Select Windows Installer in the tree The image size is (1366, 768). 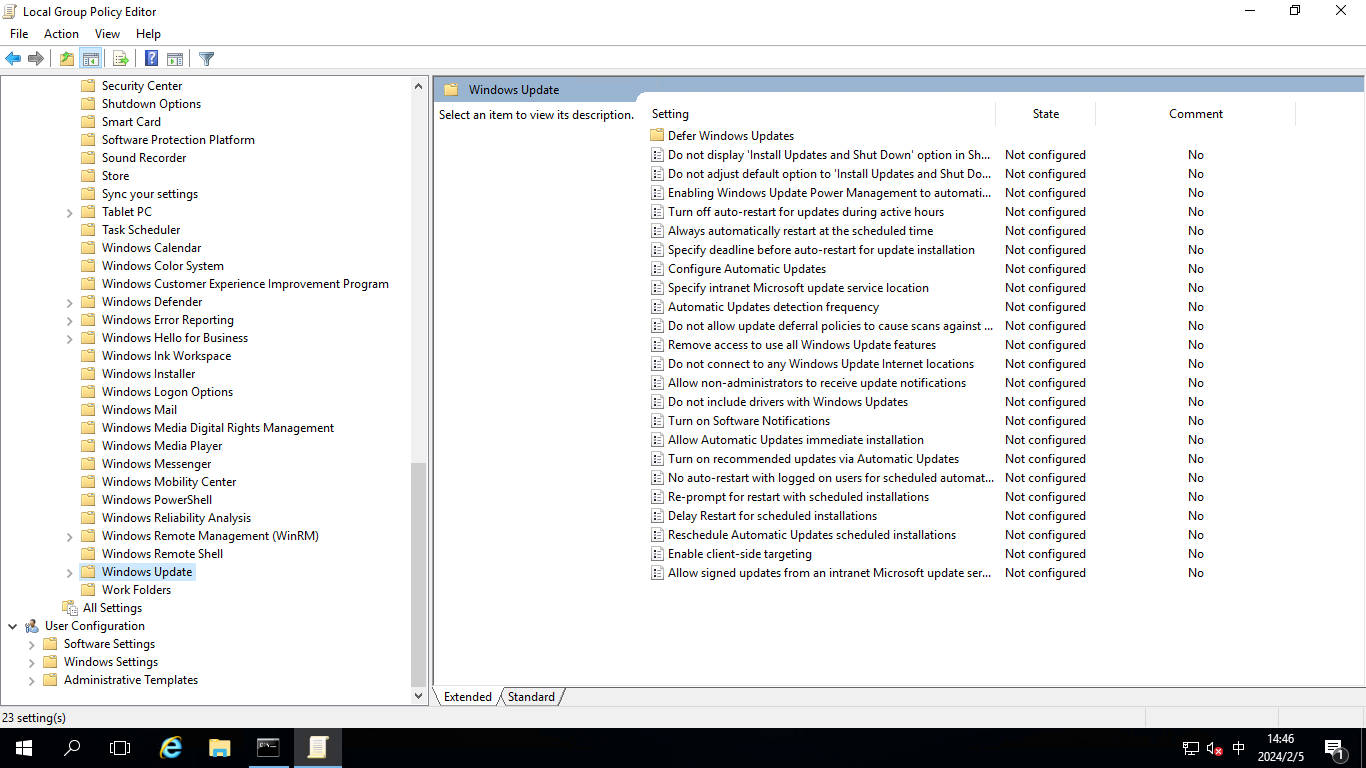(x=148, y=374)
